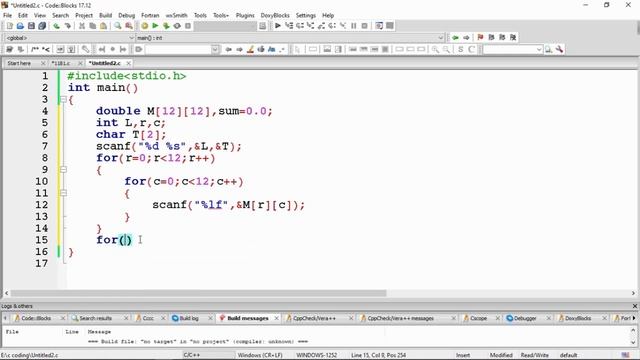Screen dimensions: 640x360
Task: Close the Logs & others panel
Action: (635, 306)
